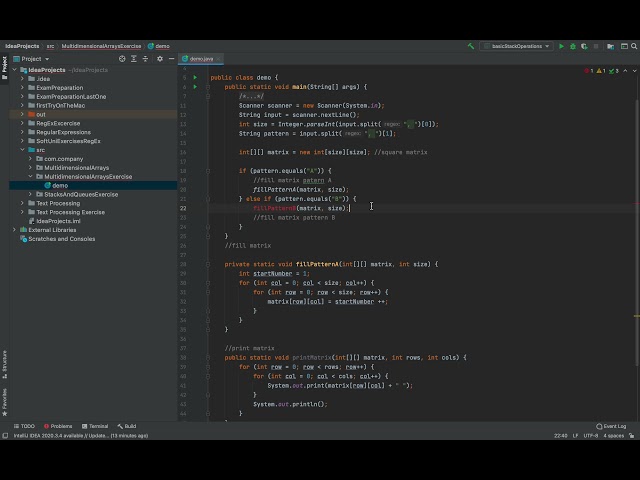The height and width of the screenshot is (480, 640).
Task: Open the Structure side tool tab
Action: 4,364
